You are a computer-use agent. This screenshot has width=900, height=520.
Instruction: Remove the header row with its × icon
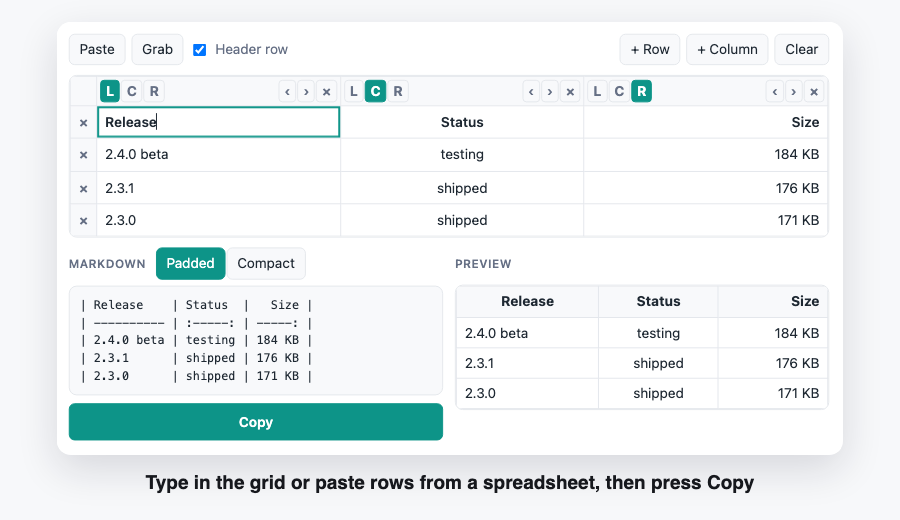84,123
